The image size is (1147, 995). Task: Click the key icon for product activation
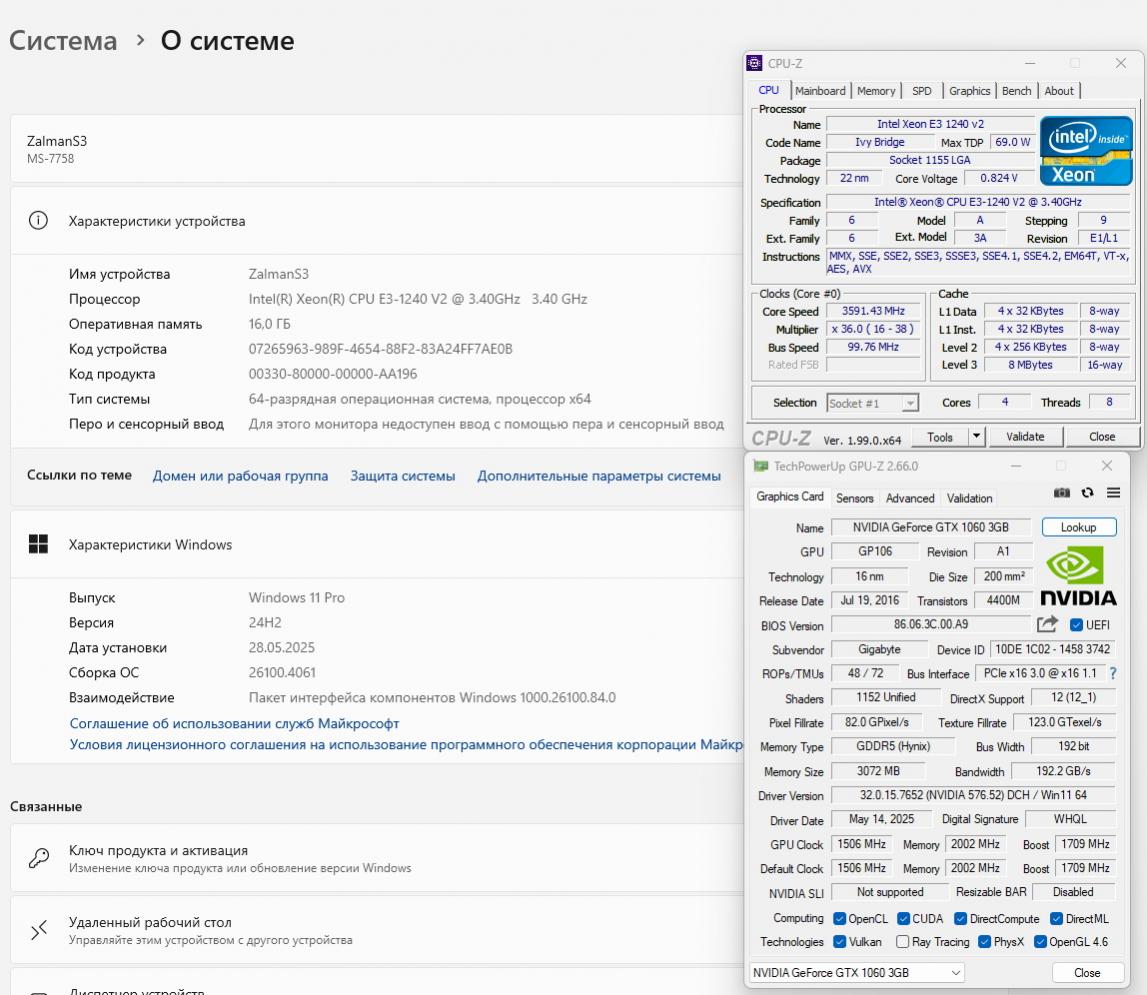coord(39,858)
